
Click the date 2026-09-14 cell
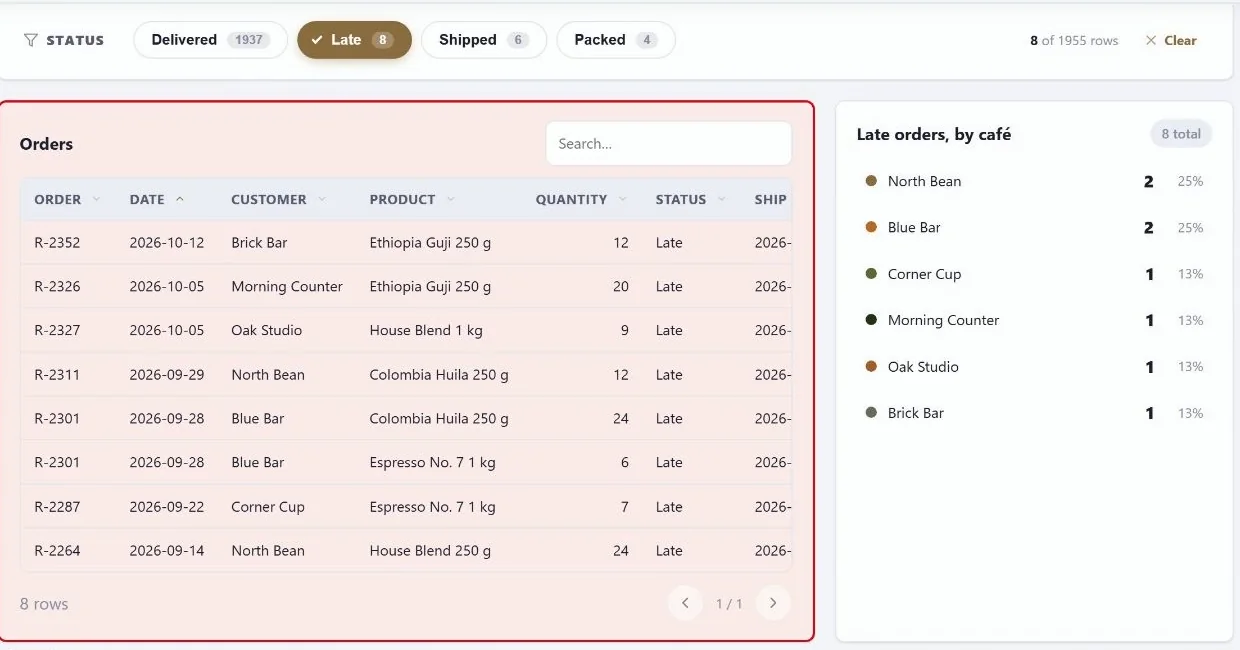pos(167,551)
